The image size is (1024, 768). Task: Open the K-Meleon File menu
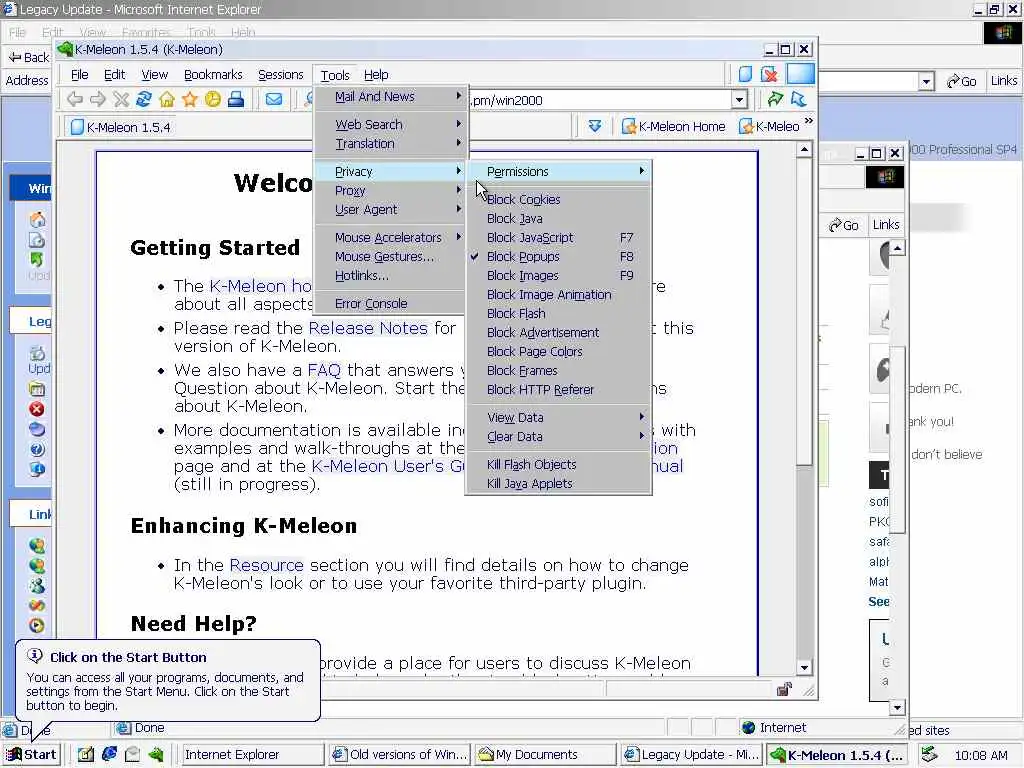coord(80,74)
